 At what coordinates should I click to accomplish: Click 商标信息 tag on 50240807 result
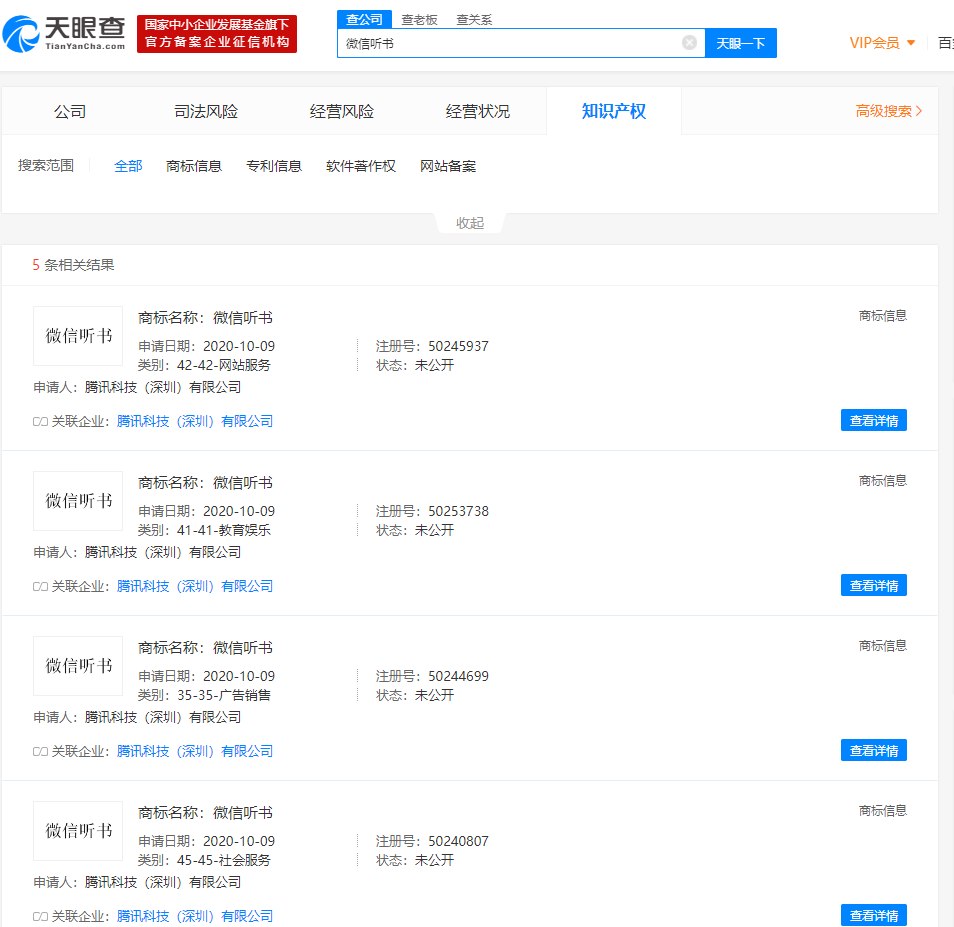tap(882, 810)
